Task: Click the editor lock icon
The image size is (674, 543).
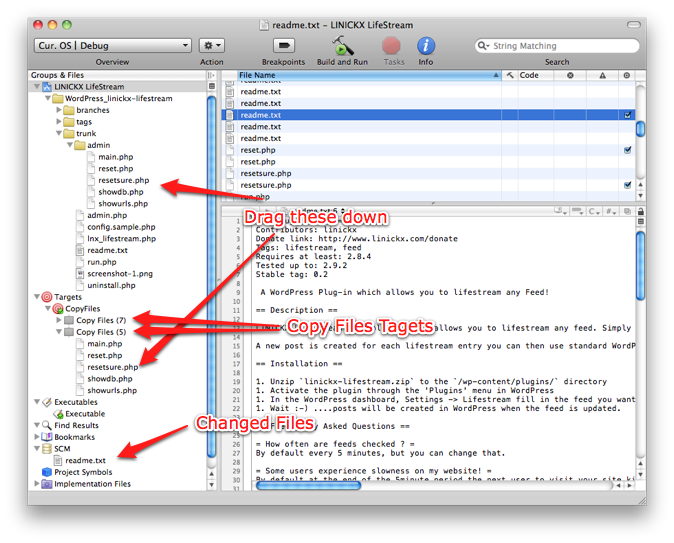Action: [640, 211]
